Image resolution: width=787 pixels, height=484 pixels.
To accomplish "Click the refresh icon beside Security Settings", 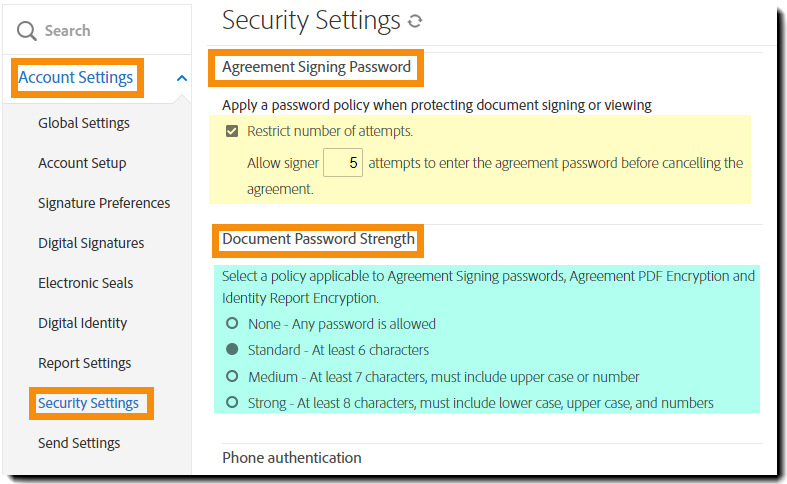I will pos(415,21).
